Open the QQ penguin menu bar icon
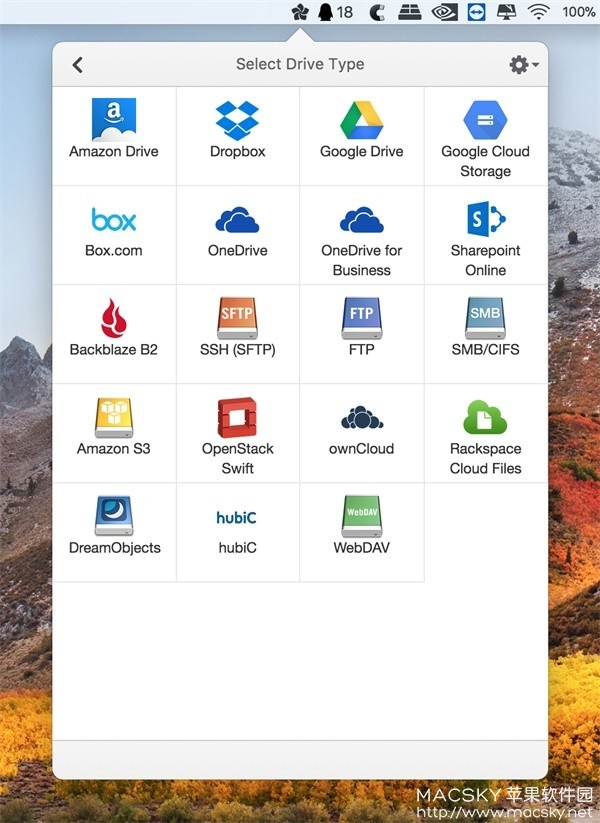600x823 pixels. [325, 12]
